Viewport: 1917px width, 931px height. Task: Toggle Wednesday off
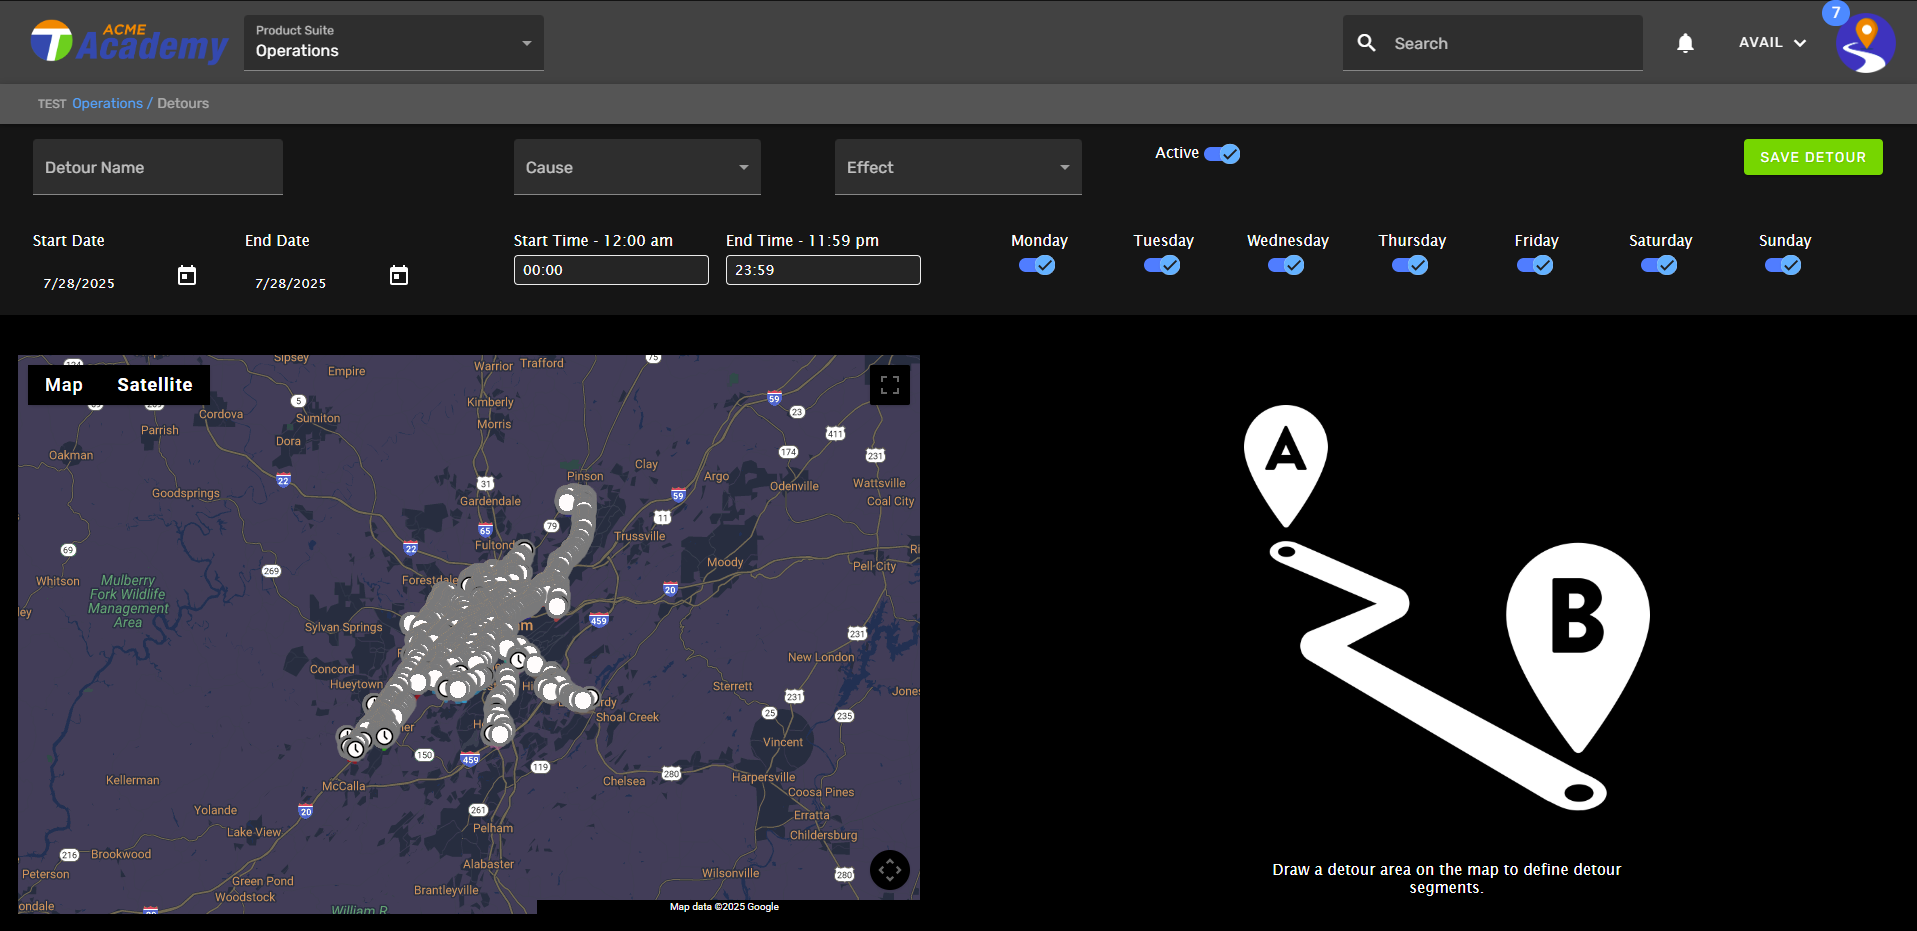coord(1286,266)
